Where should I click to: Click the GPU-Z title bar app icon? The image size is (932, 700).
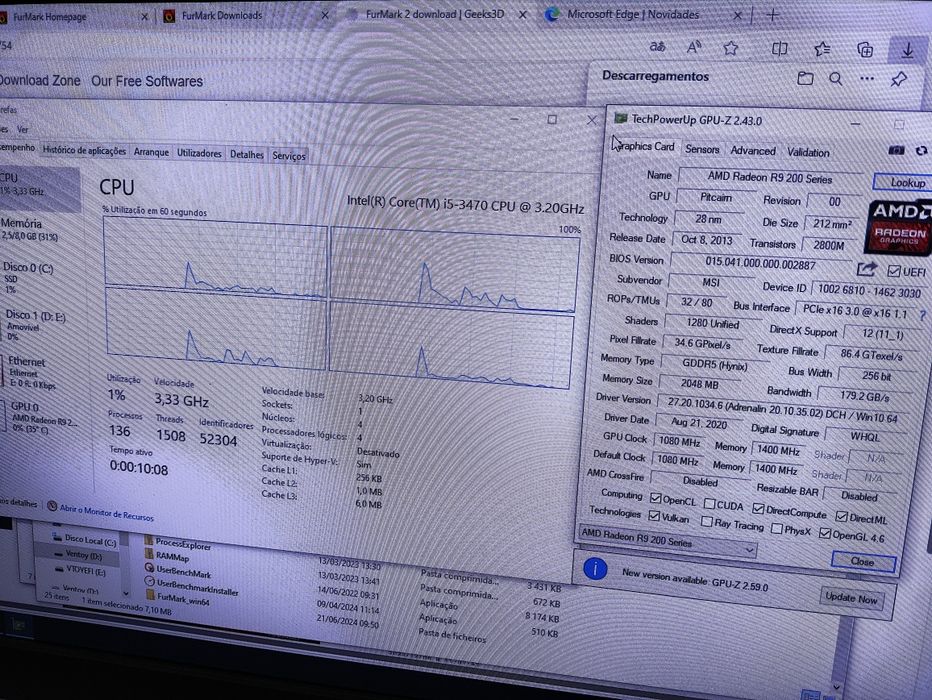click(621, 118)
